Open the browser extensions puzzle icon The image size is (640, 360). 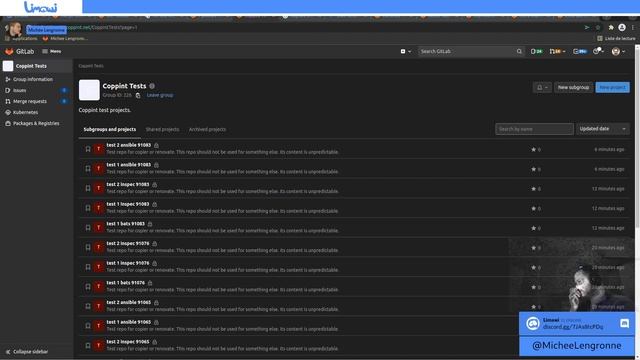611,27
